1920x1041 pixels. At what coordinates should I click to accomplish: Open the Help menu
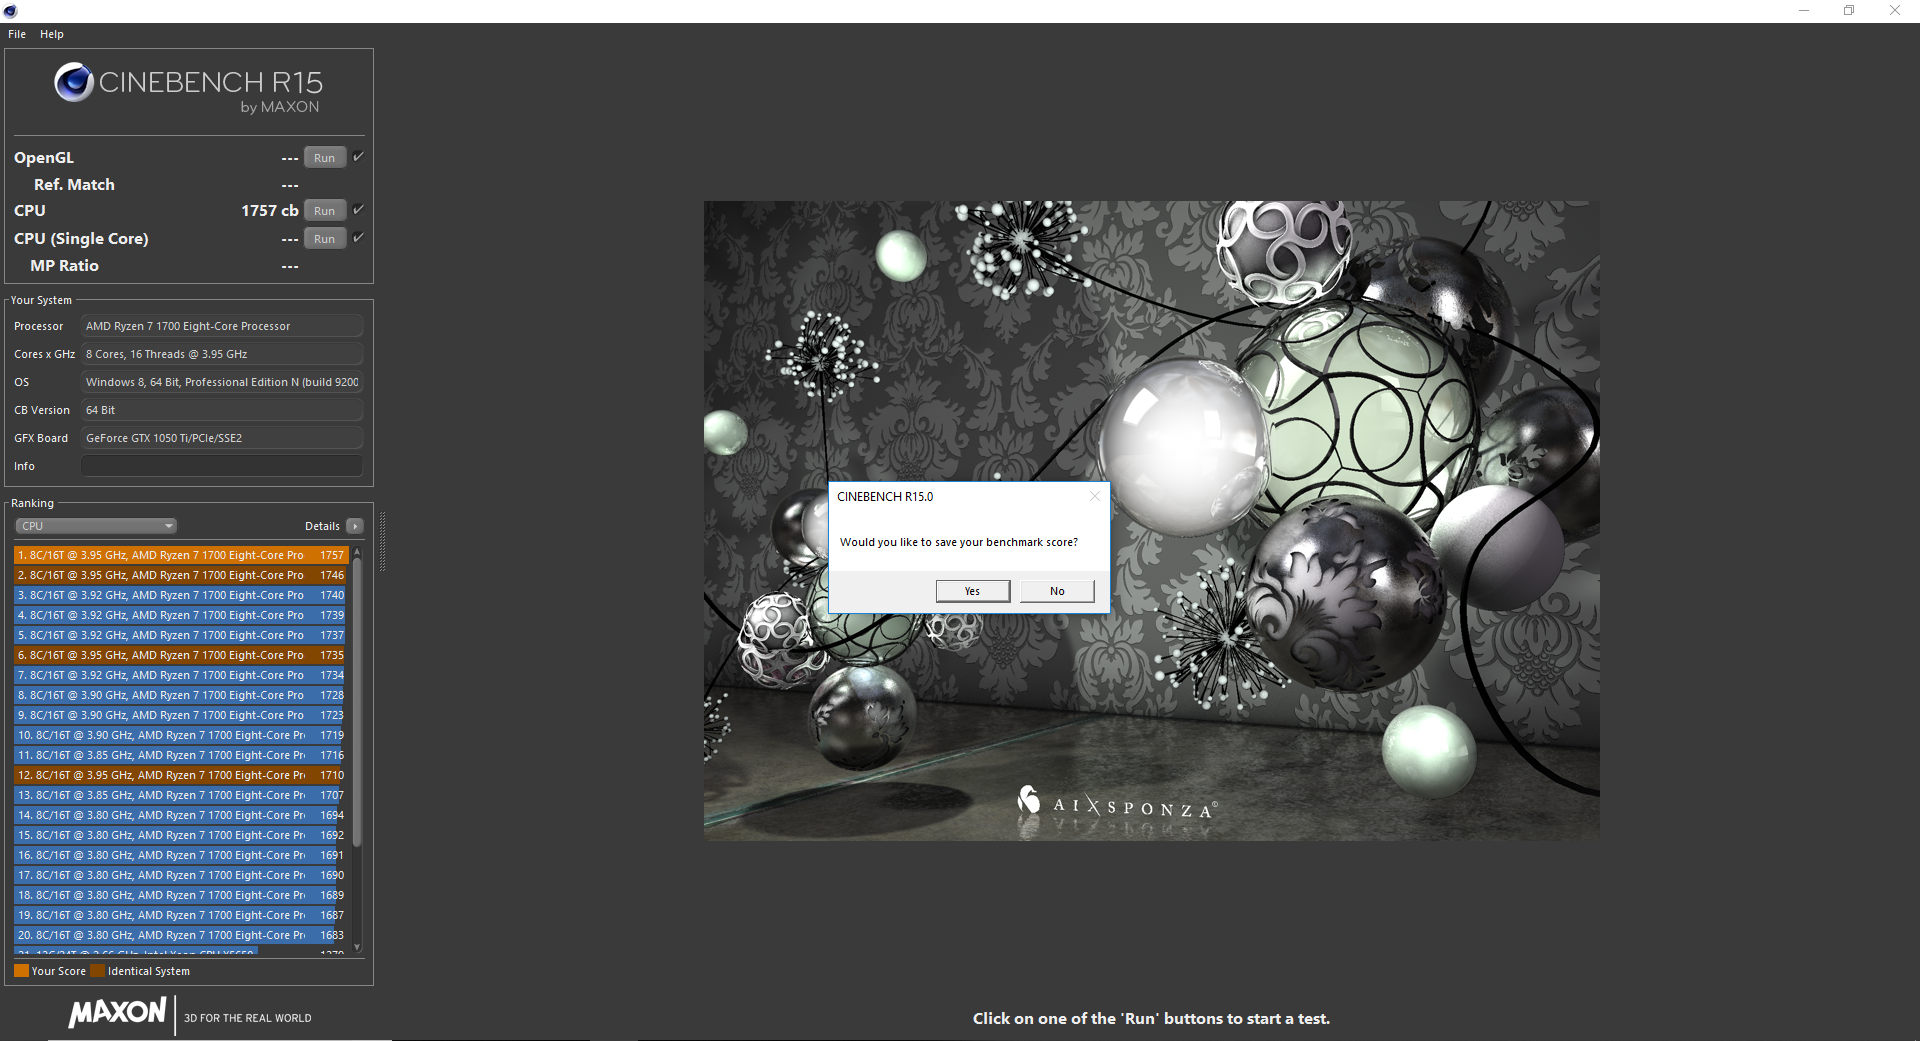point(52,34)
